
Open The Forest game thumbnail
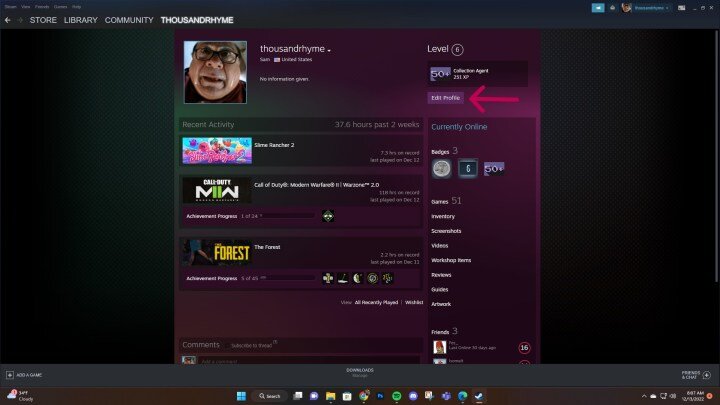click(x=217, y=252)
